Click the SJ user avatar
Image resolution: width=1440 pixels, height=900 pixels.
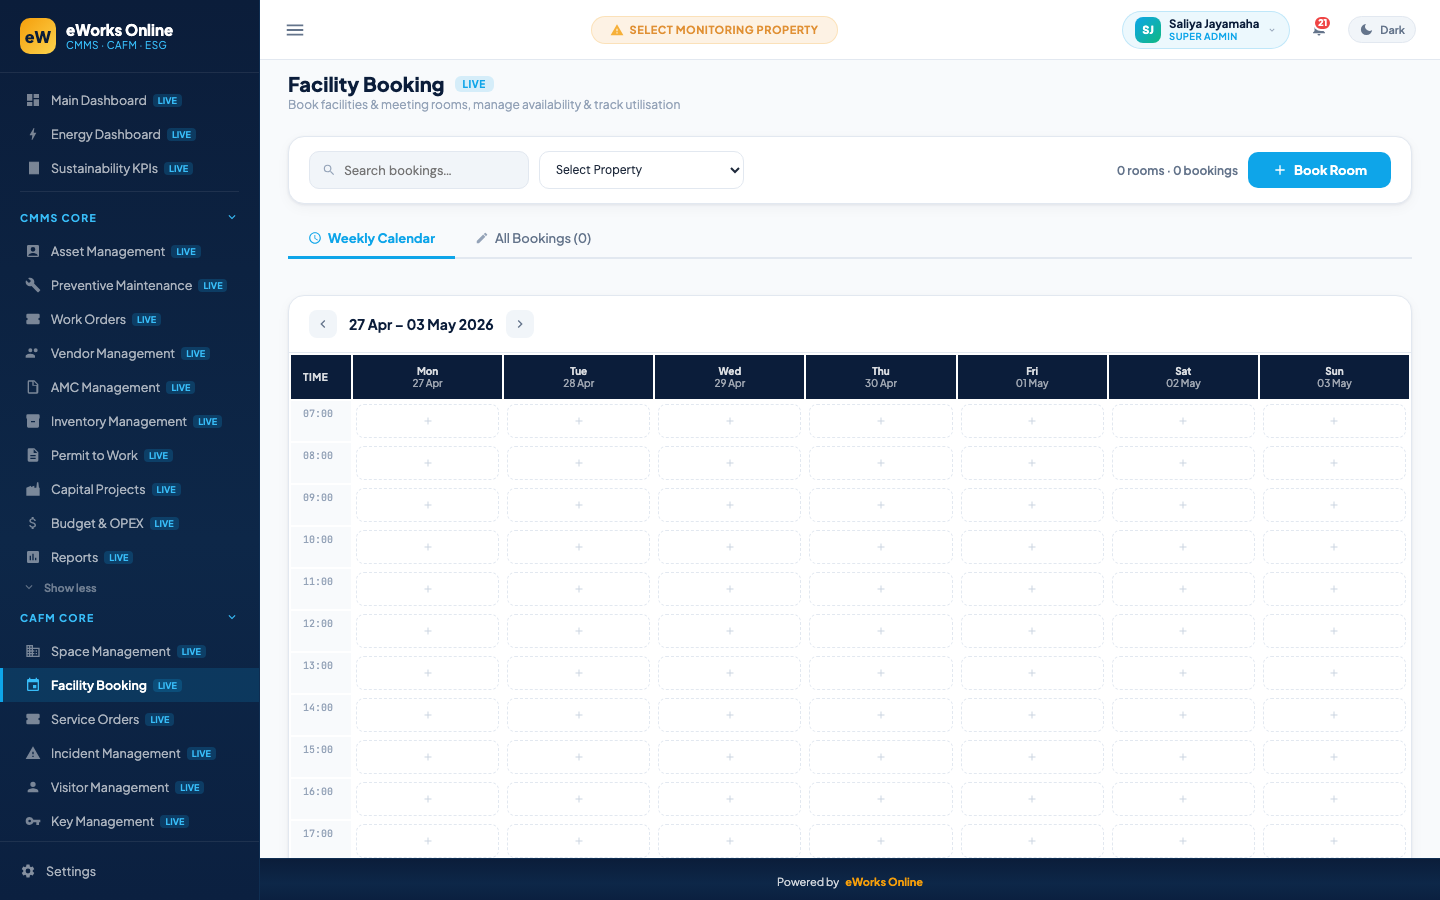point(1148,30)
